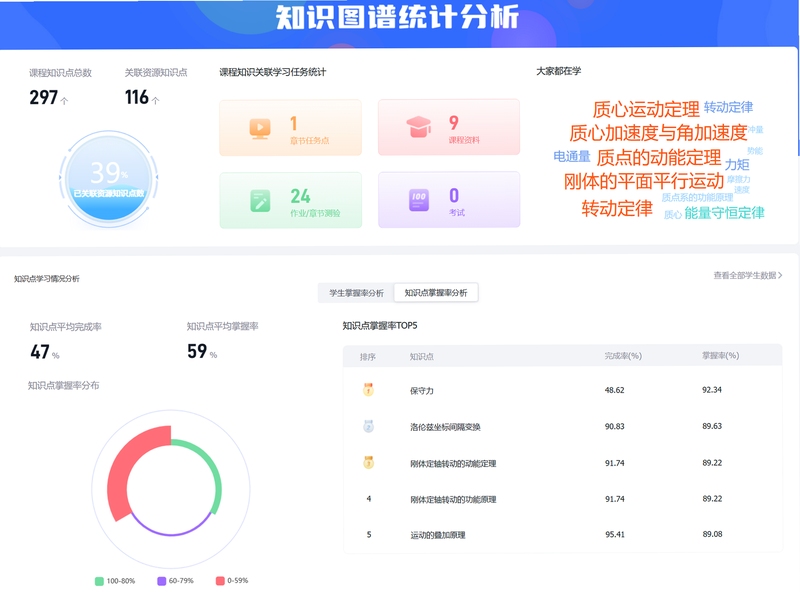The height and width of the screenshot is (595, 800).
Task: Click the gold medal icon for 保守力
Action: click(x=368, y=390)
